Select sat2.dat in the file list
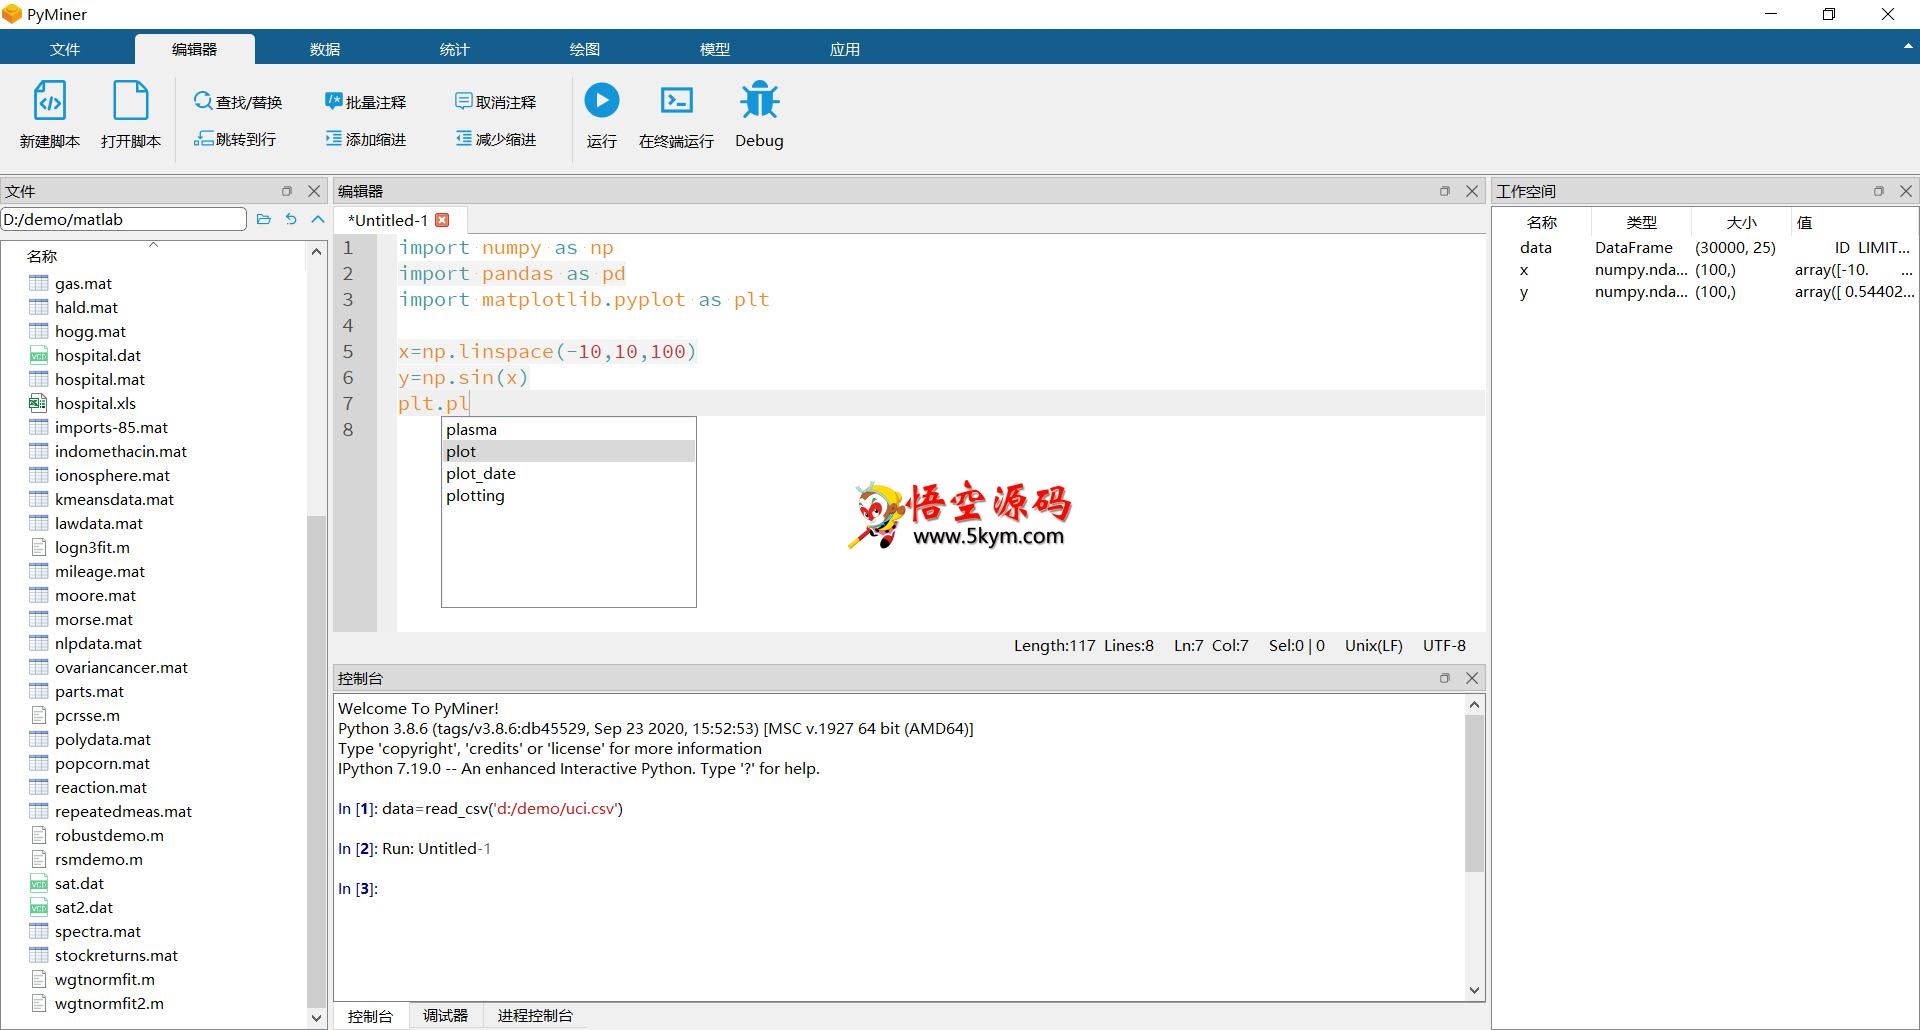This screenshot has height=1030, width=1920. (x=84, y=907)
